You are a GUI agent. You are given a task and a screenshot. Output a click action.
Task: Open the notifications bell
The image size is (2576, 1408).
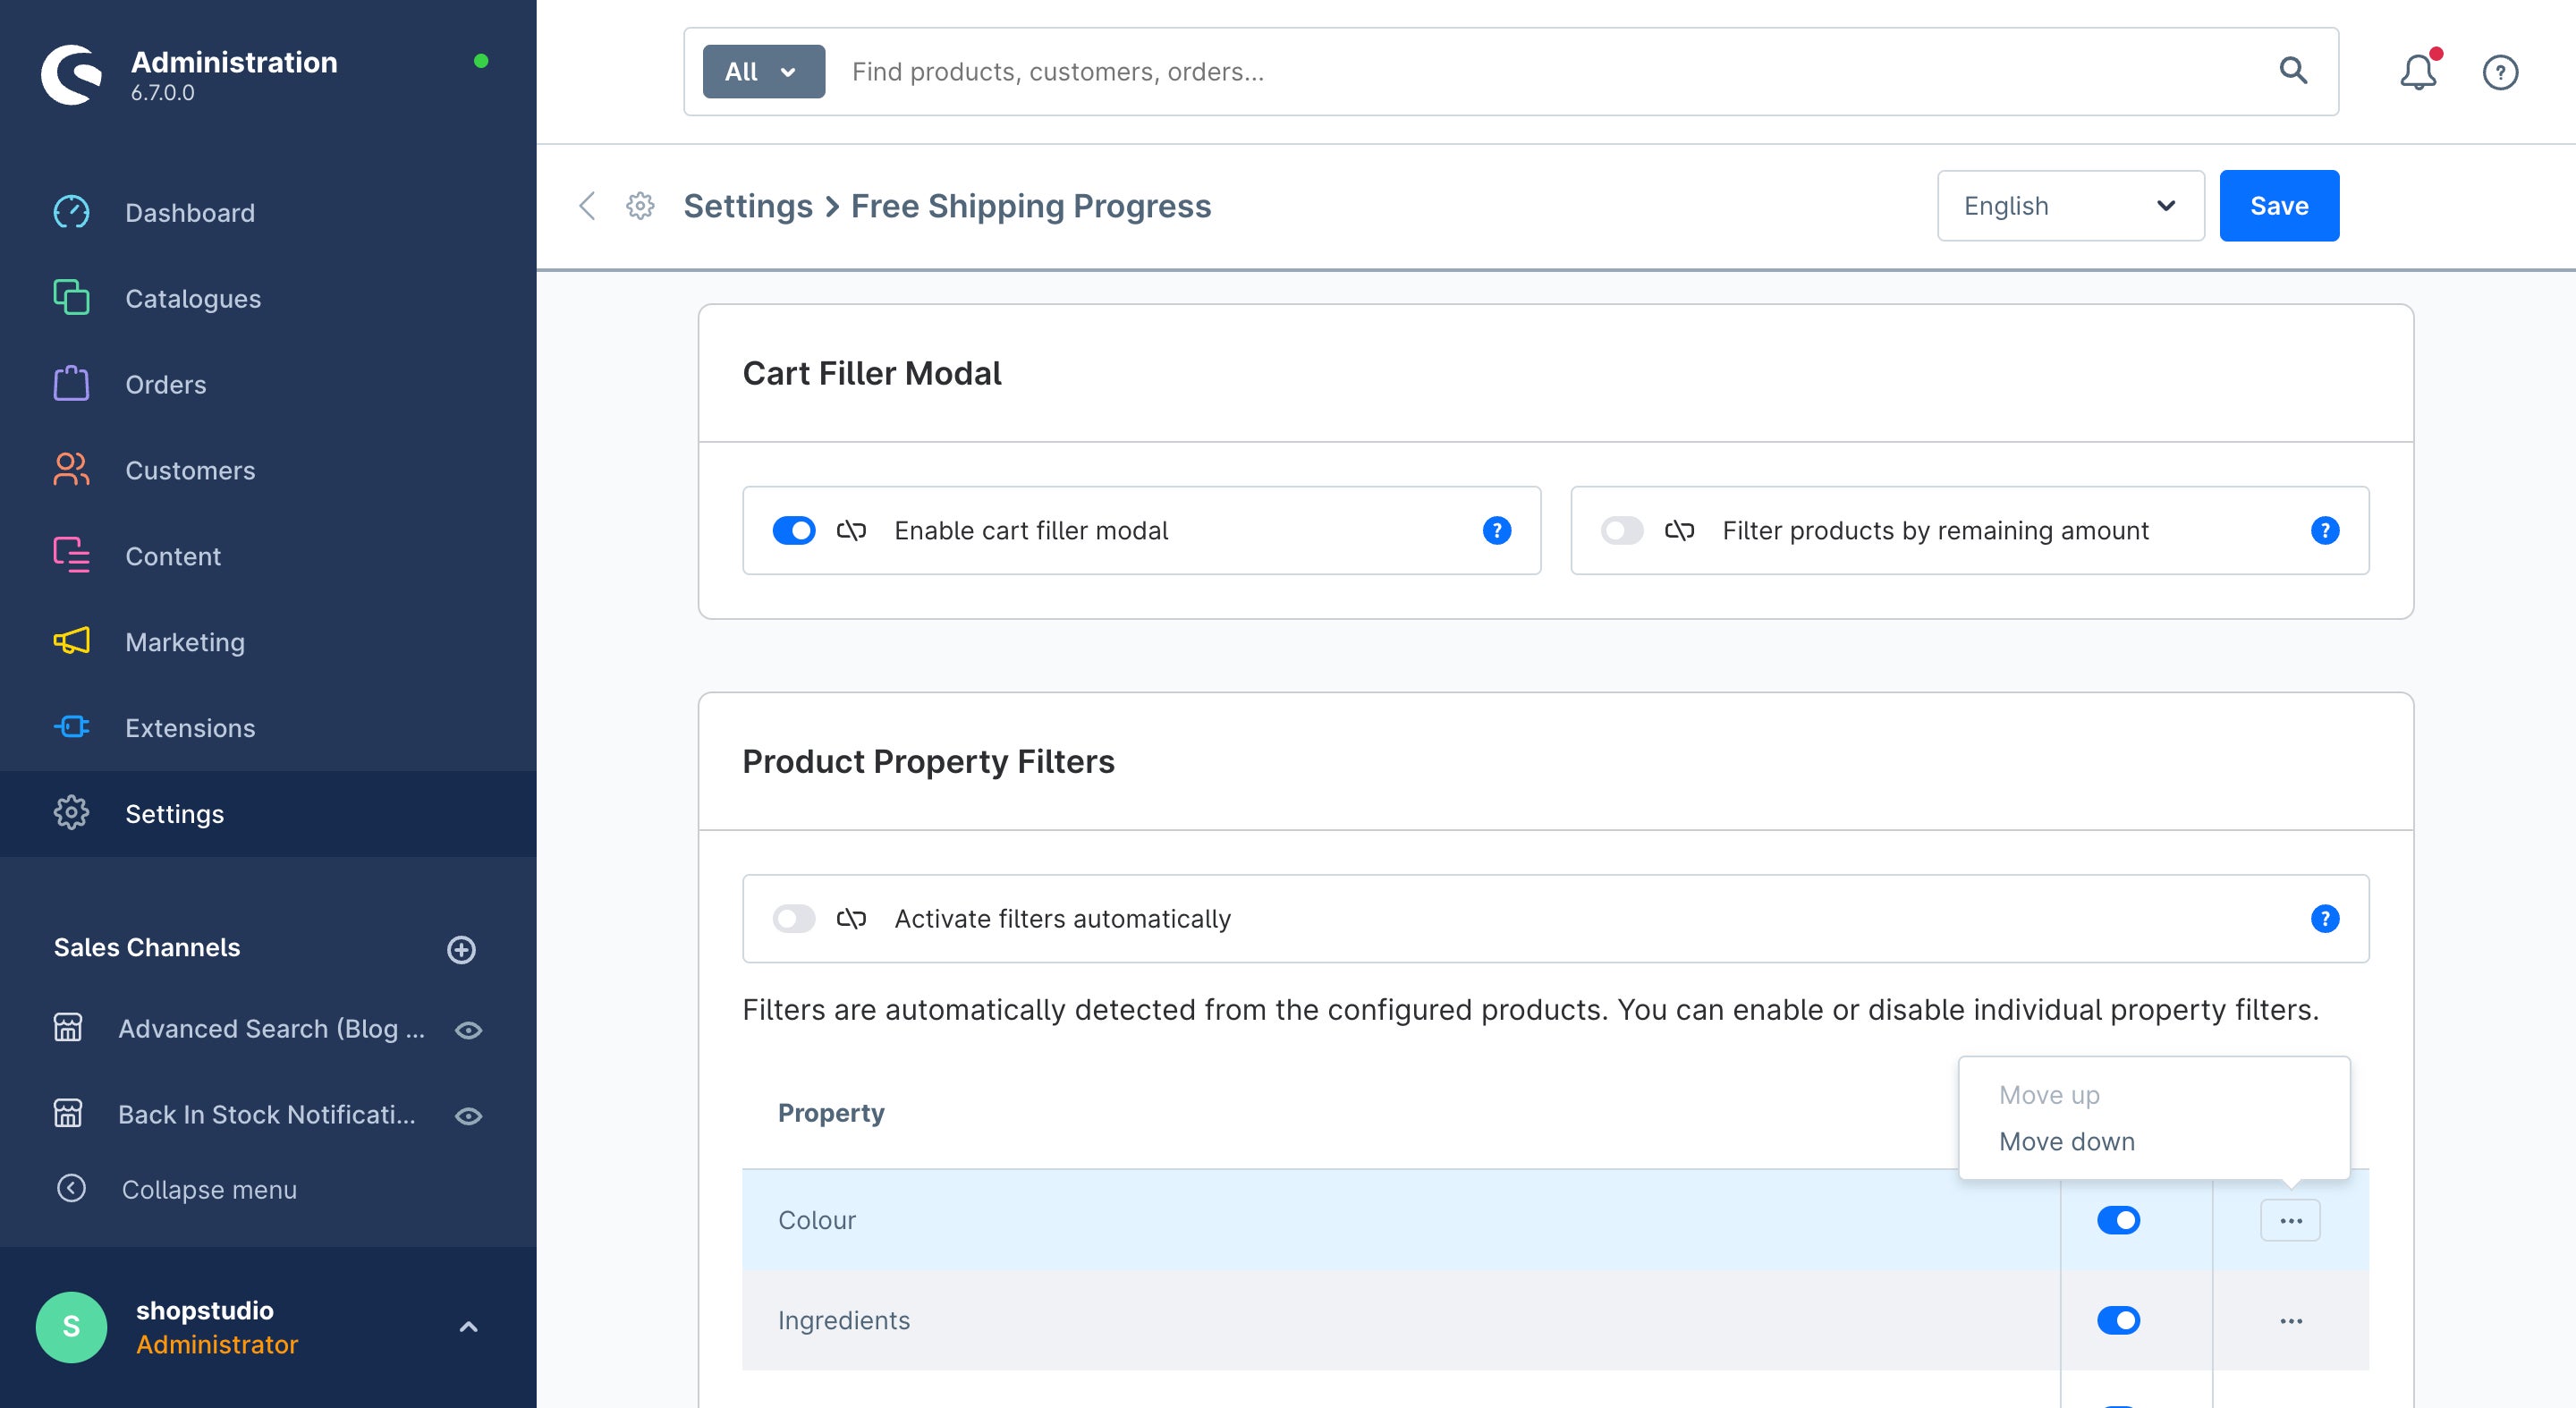tap(2418, 72)
